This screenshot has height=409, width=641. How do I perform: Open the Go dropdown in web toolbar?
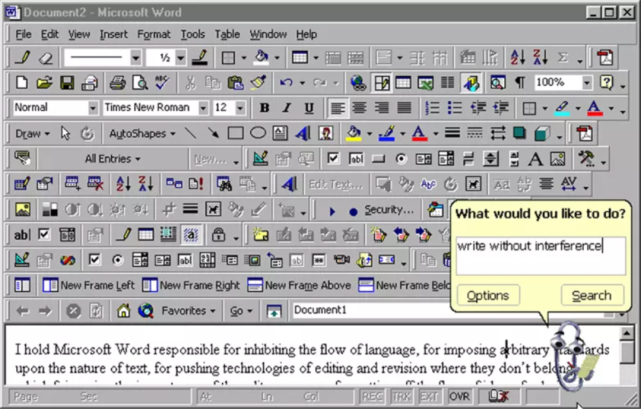241,311
